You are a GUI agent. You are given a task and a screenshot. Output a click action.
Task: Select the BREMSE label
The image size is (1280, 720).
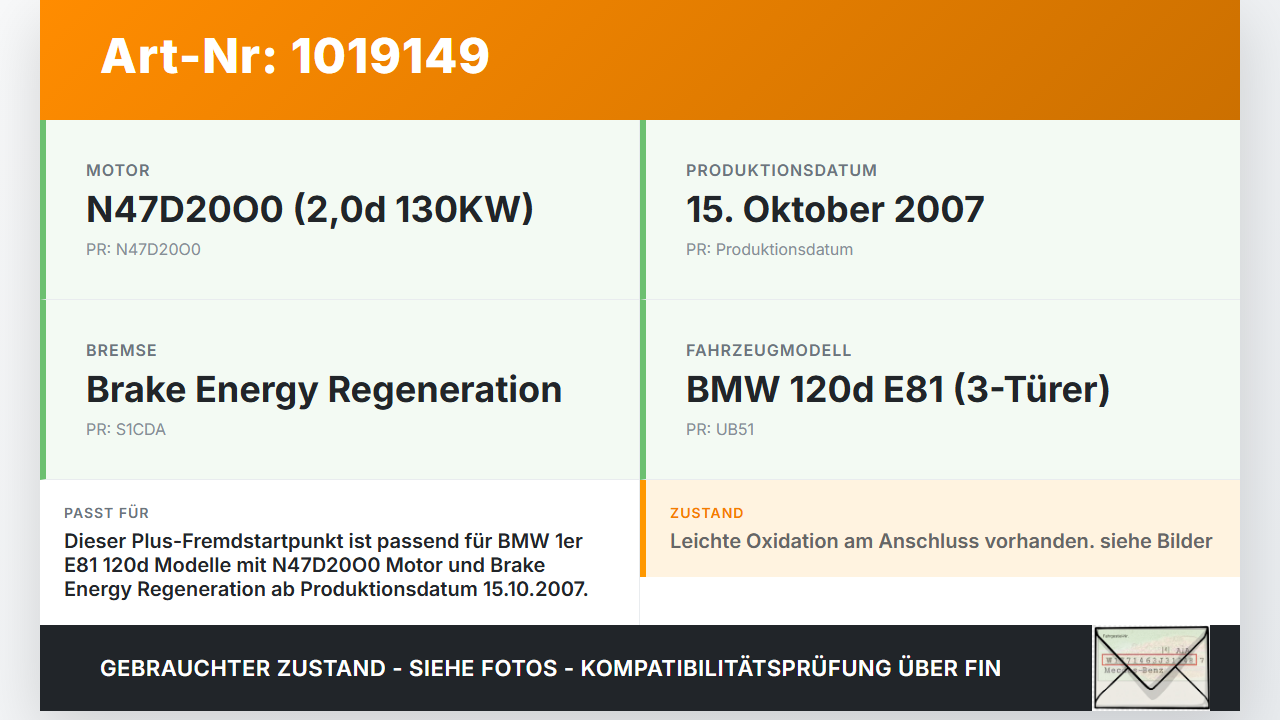point(121,351)
